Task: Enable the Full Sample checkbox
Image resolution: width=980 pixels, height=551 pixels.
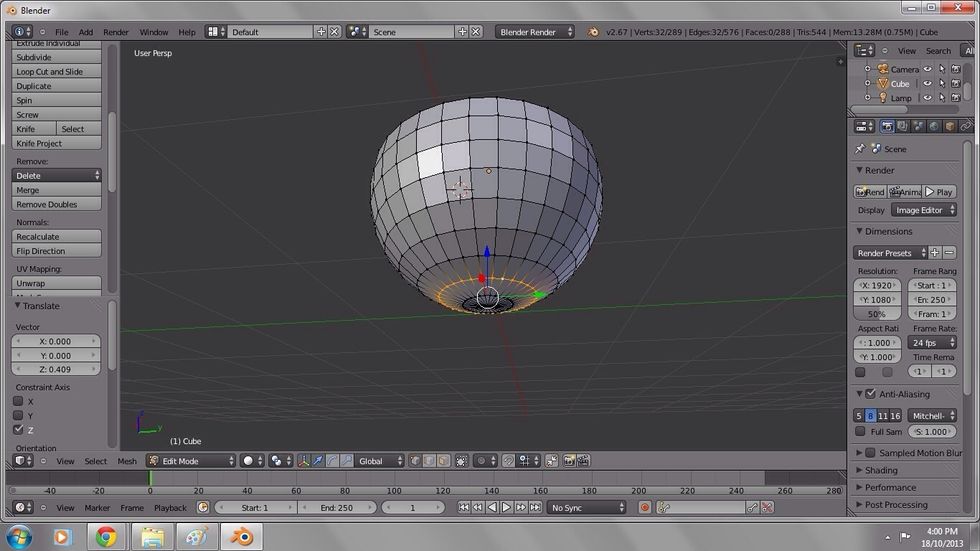Action: 860,432
